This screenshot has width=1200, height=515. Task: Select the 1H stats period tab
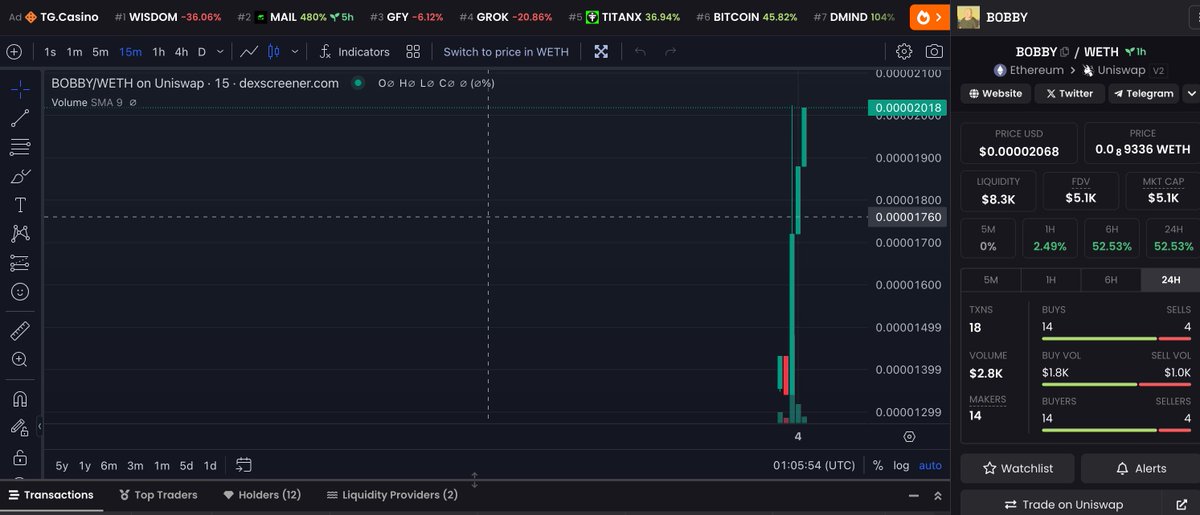pos(1051,280)
